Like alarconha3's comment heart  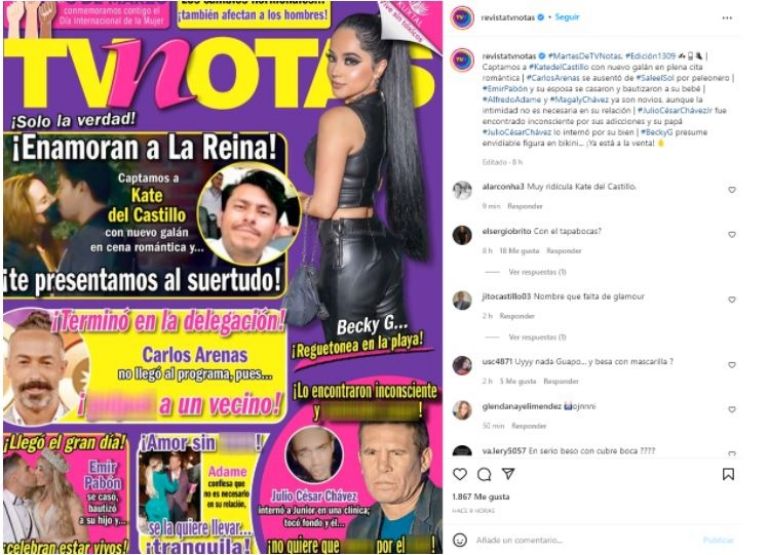(x=732, y=190)
